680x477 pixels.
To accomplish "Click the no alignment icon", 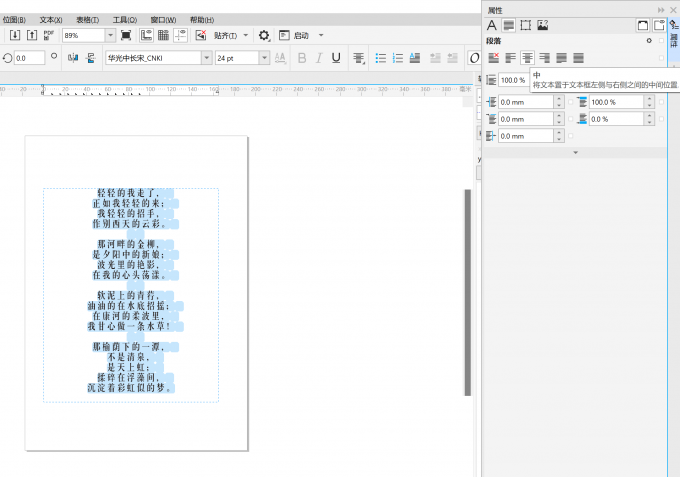I will click(493, 58).
